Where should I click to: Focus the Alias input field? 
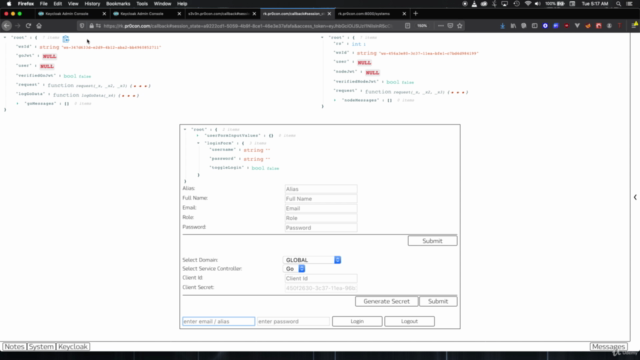tap(321, 189)
